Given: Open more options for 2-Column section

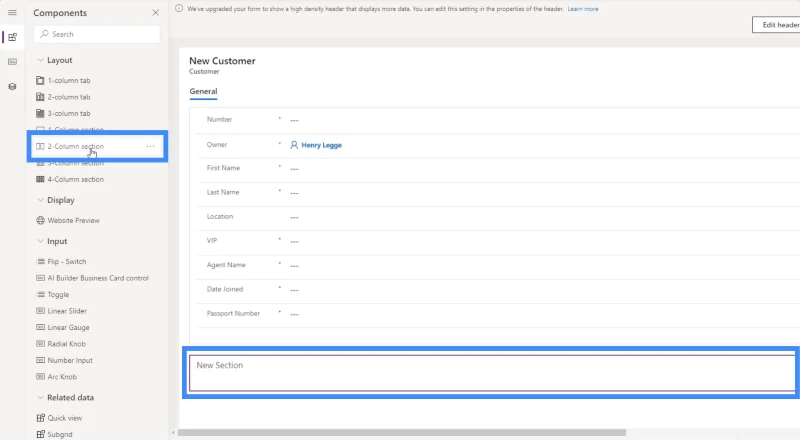Looking at the screenshot, I should point(151,146).
